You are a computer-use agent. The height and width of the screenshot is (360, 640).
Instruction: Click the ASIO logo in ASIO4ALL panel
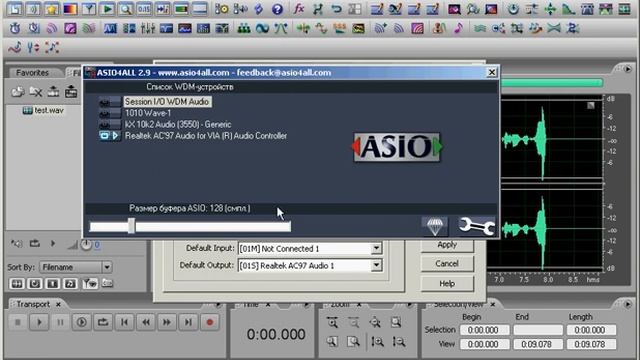pyautogui.click(x=397, y=147)
